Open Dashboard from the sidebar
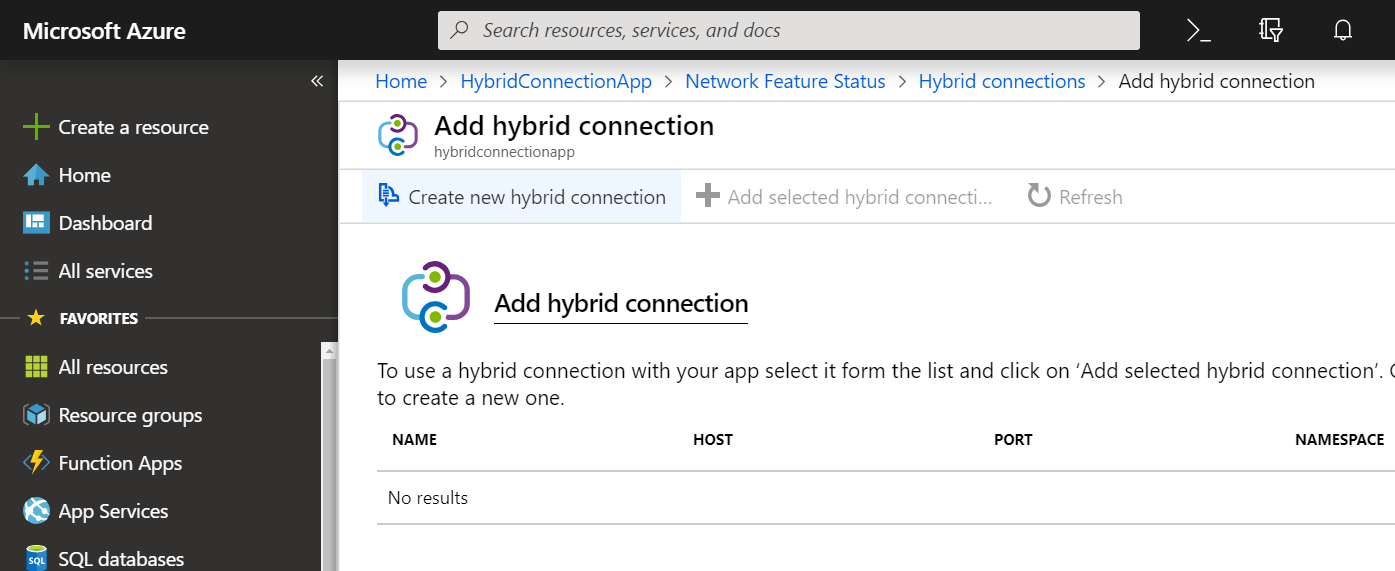The height and width of the screenshot is (571, 1395). click(x=105, y=223)
